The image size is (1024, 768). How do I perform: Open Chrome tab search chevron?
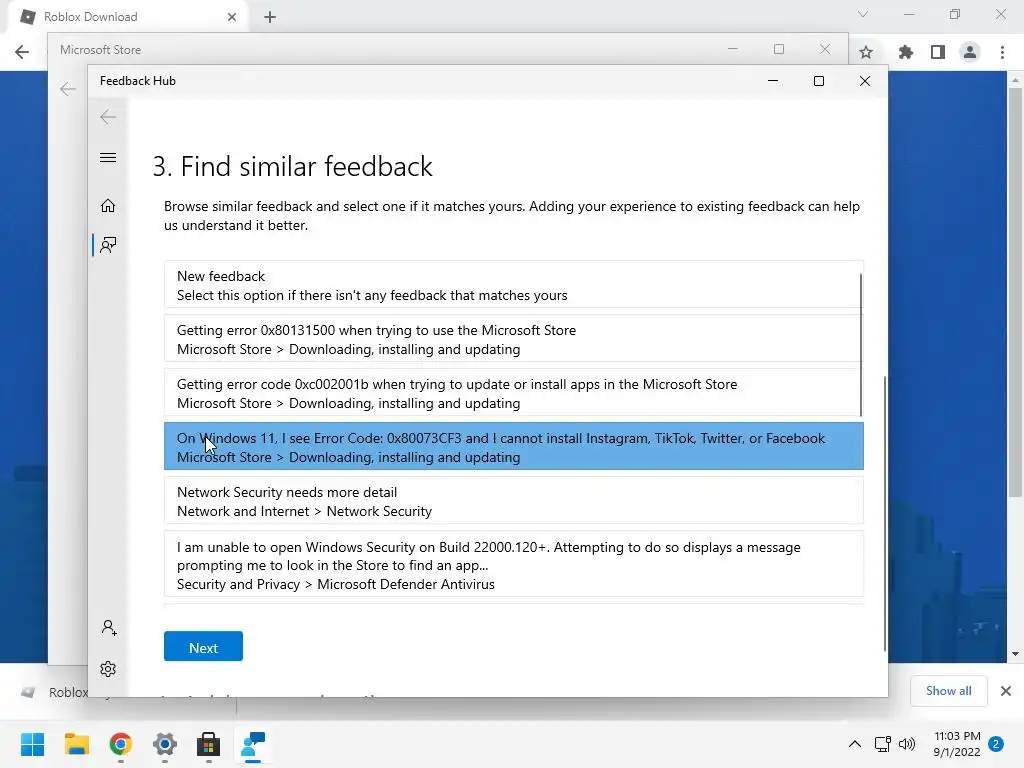(863, 14)
